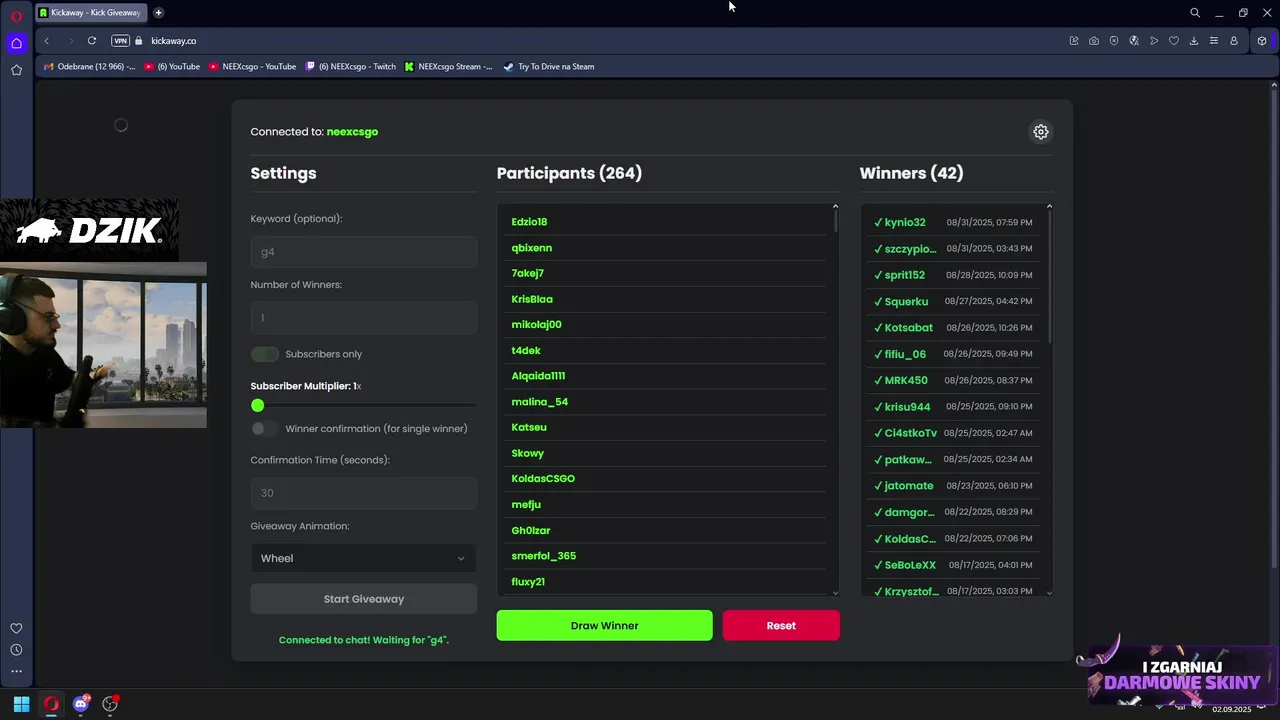Click the Keyword input field

coord(364,252)
